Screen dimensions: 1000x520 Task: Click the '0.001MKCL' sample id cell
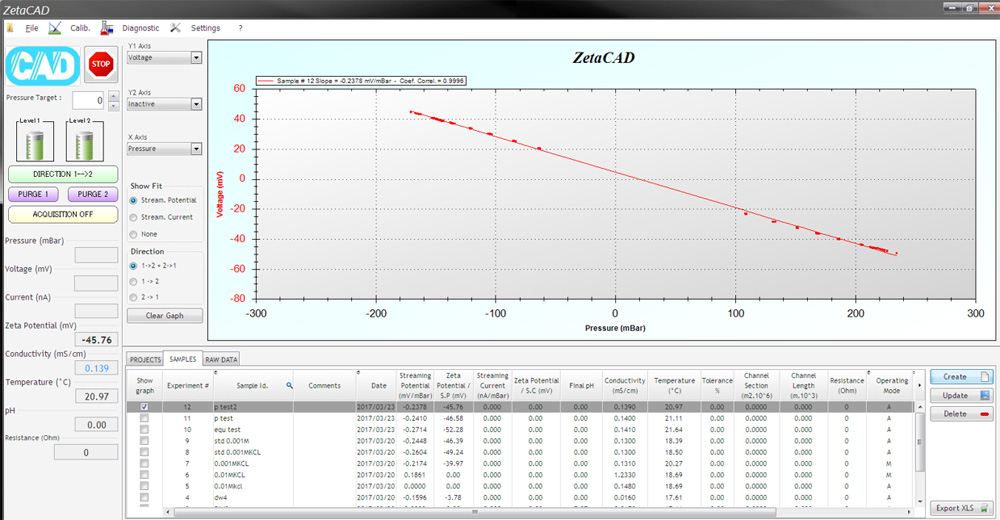click(x=253, y=463)
